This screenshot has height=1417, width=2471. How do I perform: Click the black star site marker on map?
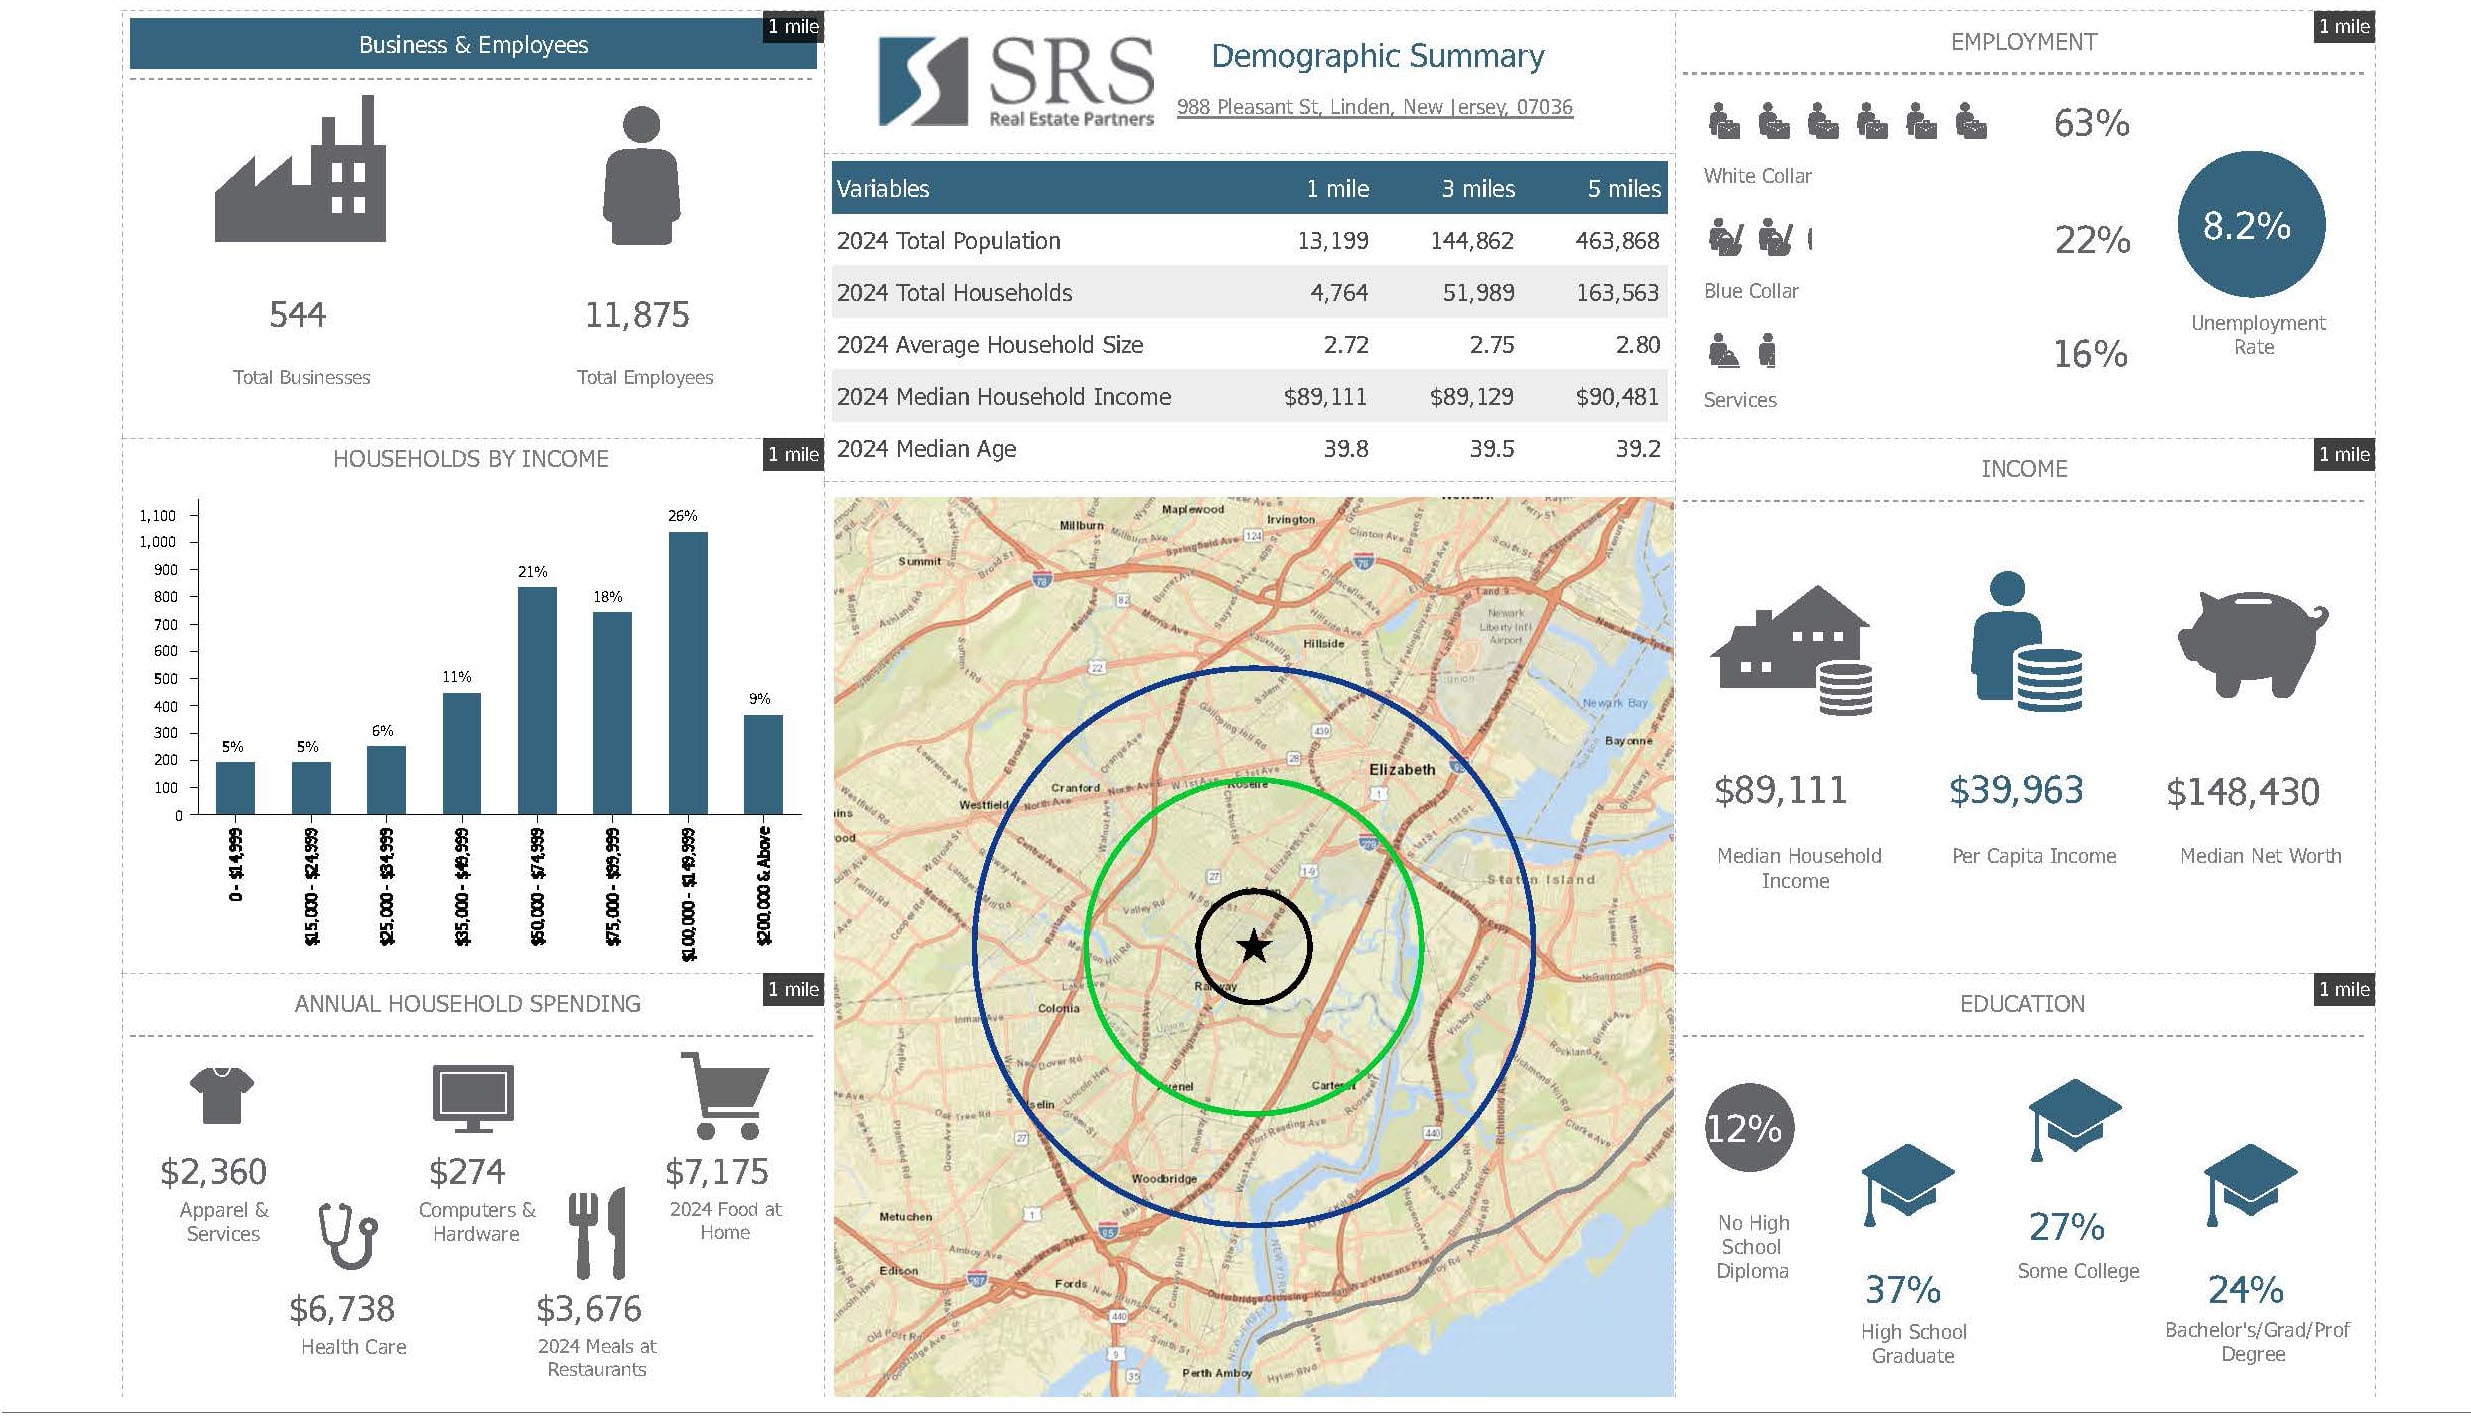click(1253, 946)
